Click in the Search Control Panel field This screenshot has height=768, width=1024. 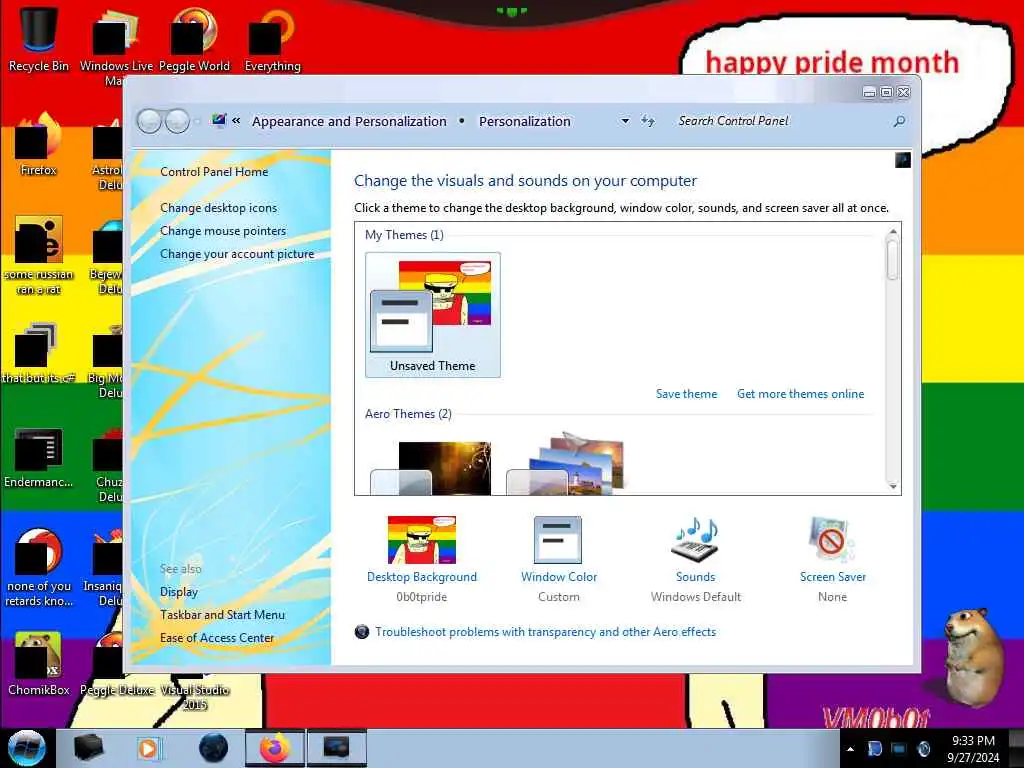(x=780, y=121)
